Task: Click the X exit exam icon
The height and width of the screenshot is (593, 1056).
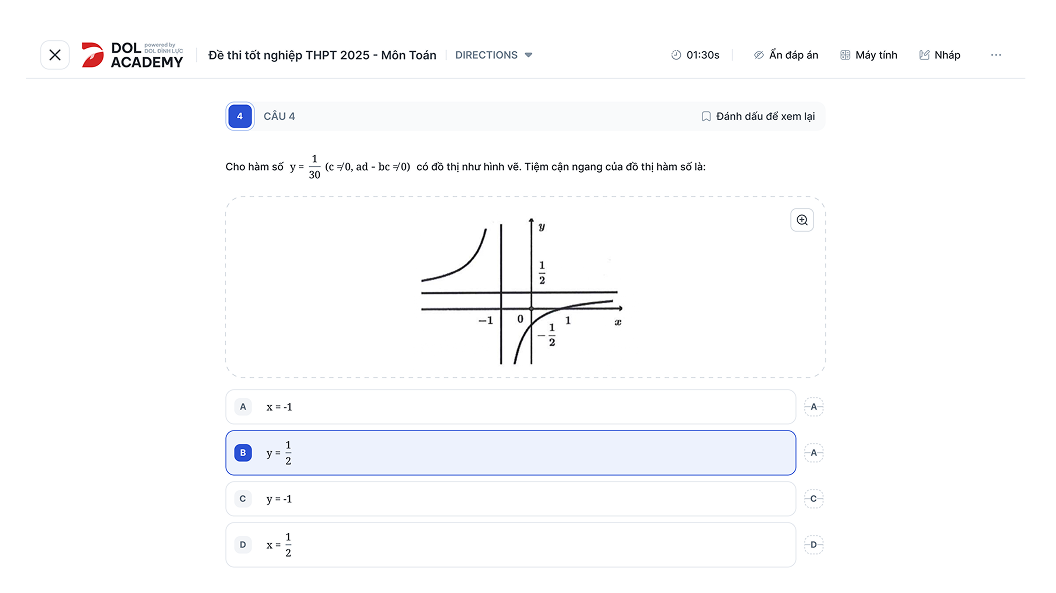Action: [55, 55]
